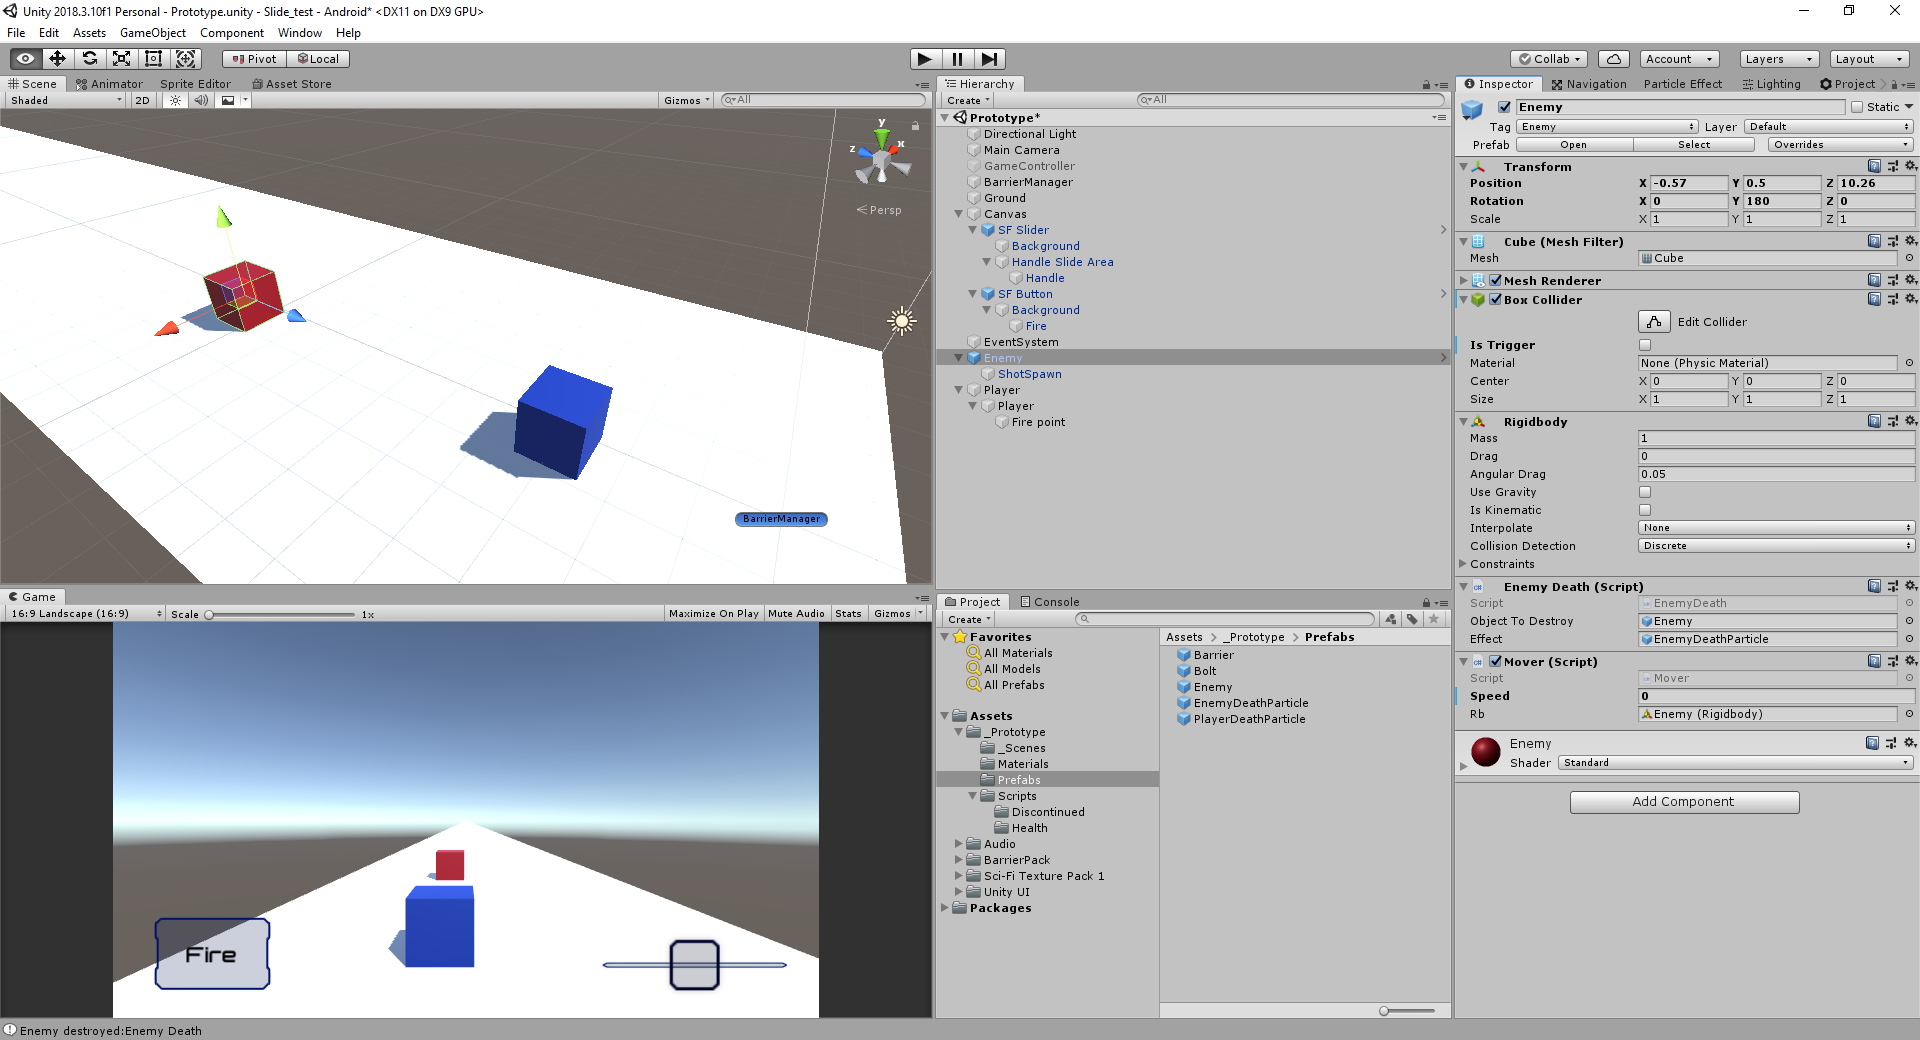The image size is (1920, 1040).
Task: Click the Edit Collider icon button
Action: tap(1654, 321)
